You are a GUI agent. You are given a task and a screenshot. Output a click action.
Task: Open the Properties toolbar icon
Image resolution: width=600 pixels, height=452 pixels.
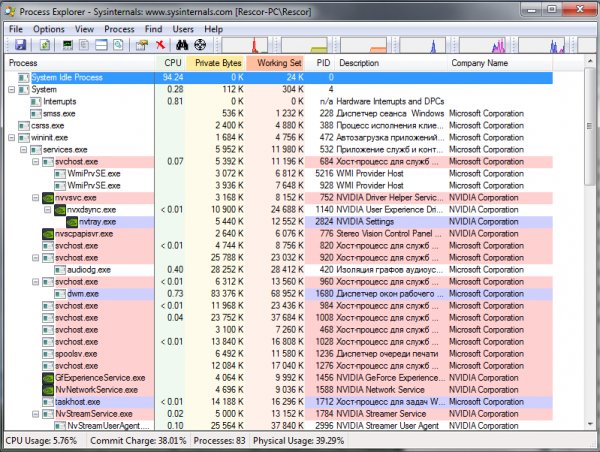(142, 45)
